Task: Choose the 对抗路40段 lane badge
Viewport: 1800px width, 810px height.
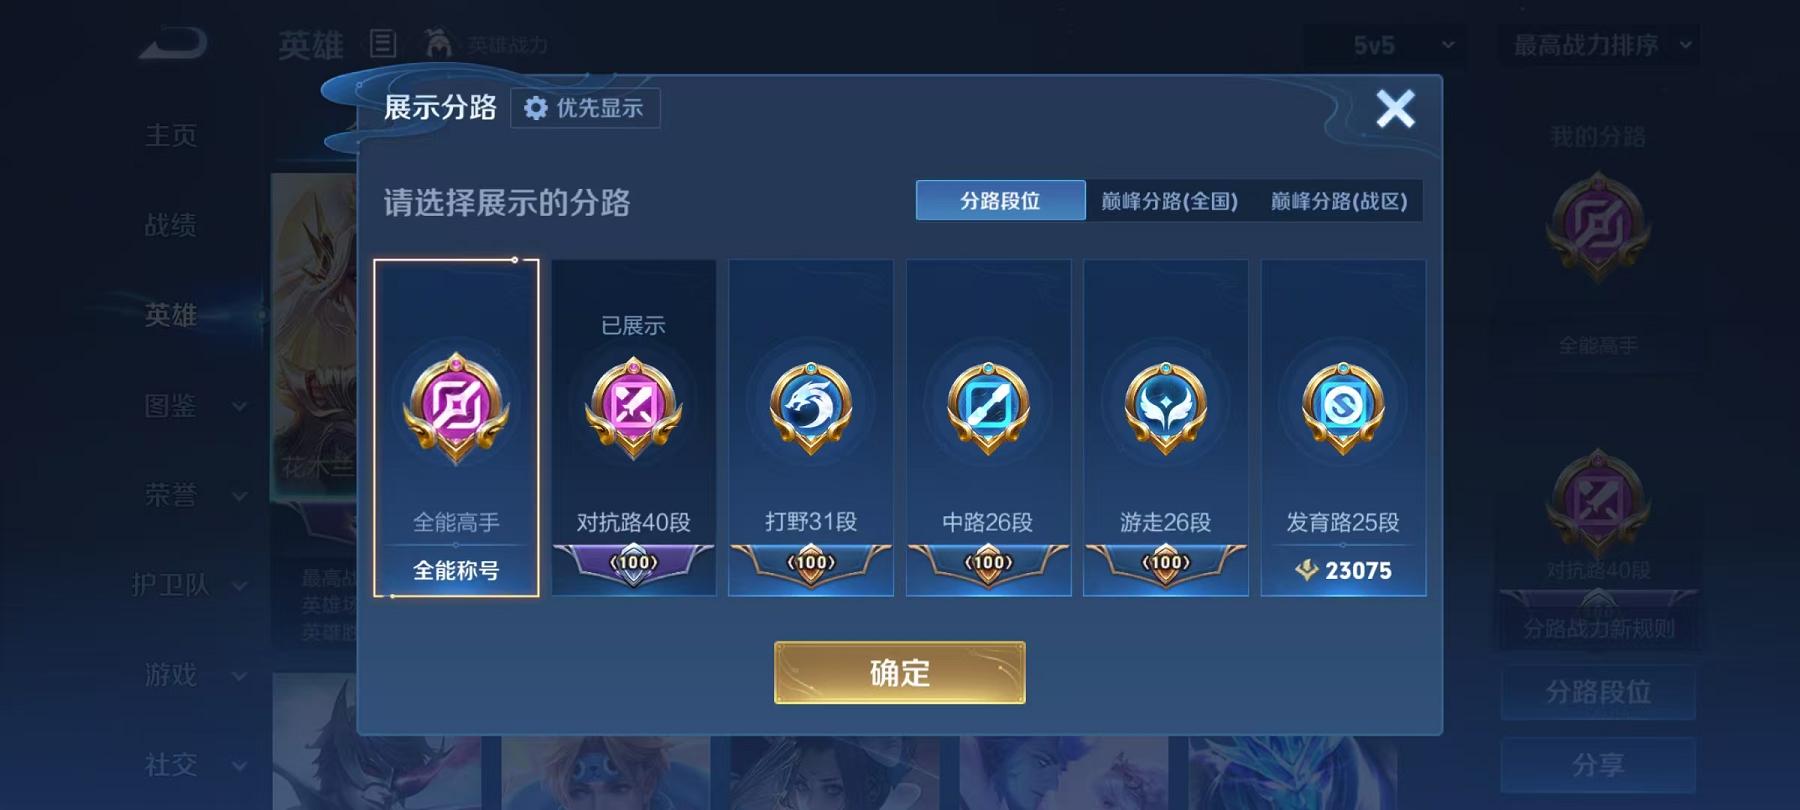Action: pyautogui.click(x=633, y=428)
